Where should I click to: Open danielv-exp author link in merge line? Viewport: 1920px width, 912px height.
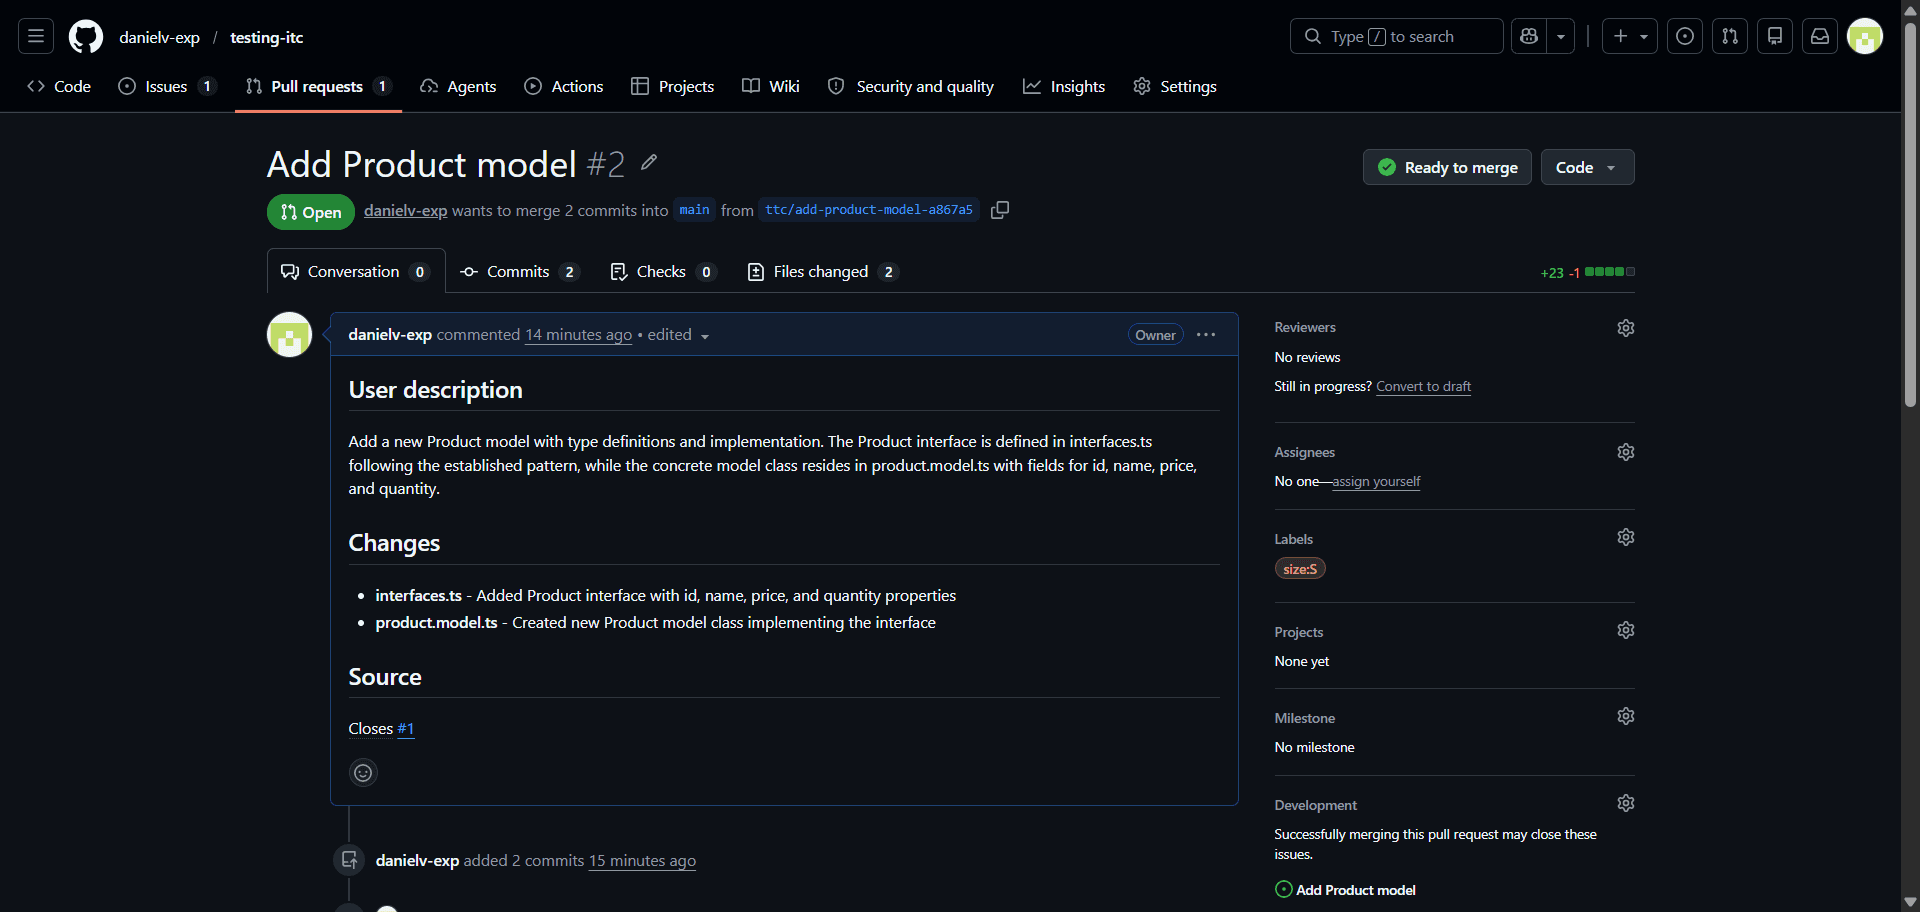click(405, 210)
